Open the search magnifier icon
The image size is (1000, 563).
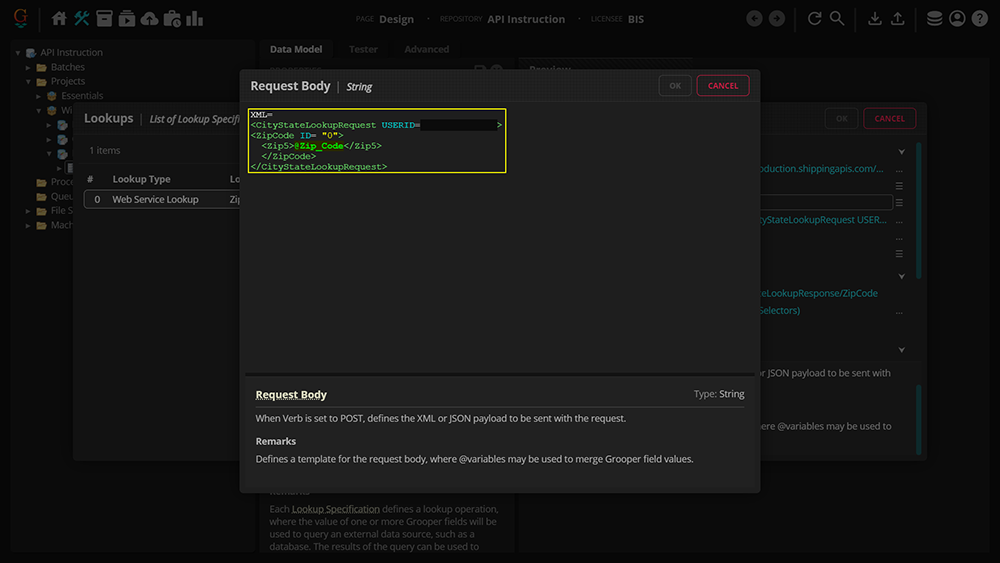pyautogui.click(x=837, y=19)
